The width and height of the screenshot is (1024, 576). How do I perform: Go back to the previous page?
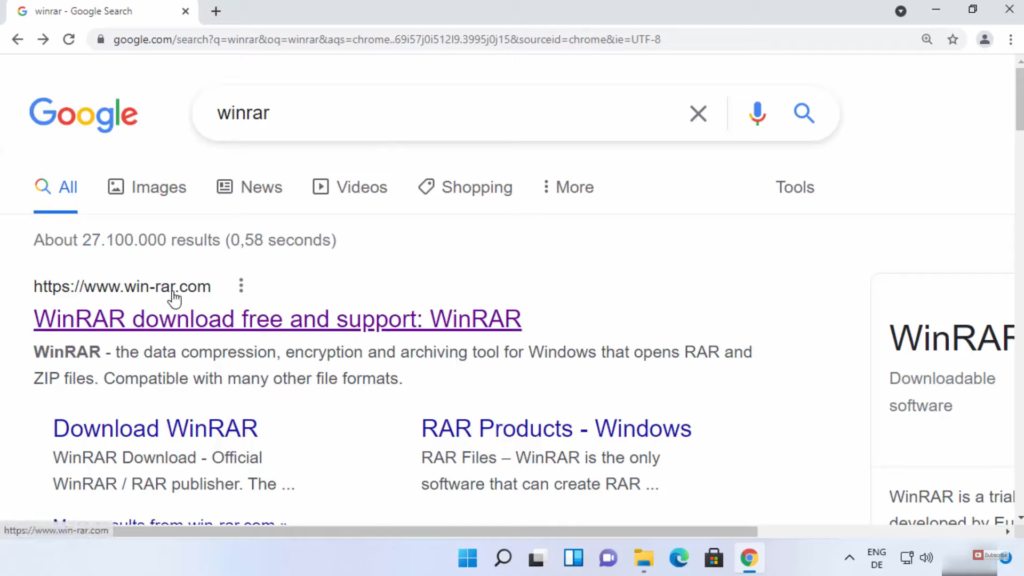pos(17,39)
